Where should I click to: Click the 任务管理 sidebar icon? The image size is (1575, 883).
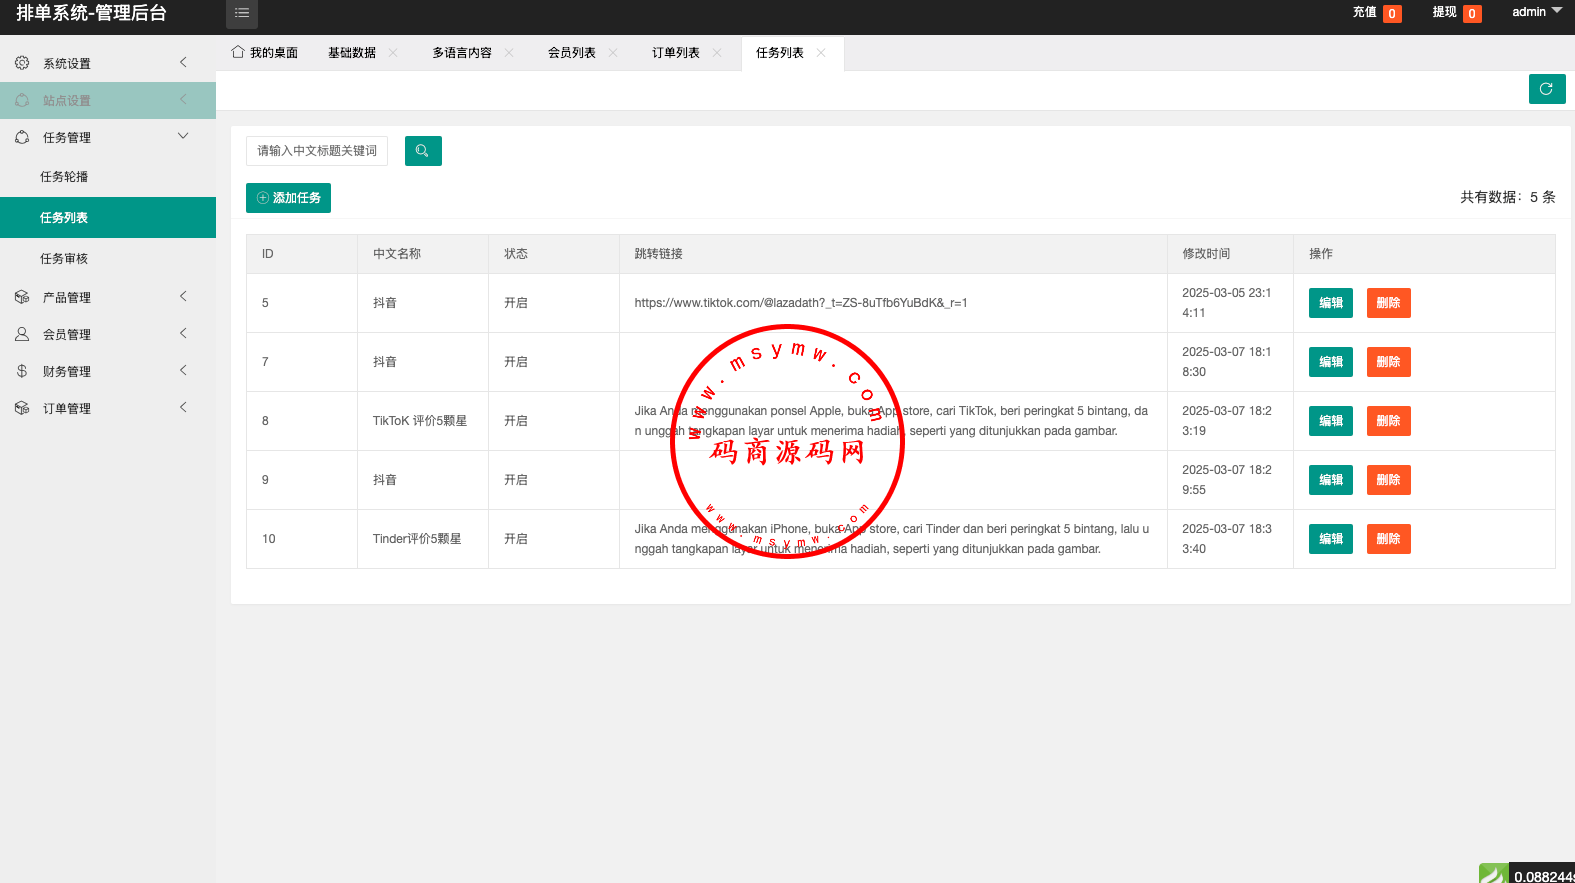pos(22,137)
